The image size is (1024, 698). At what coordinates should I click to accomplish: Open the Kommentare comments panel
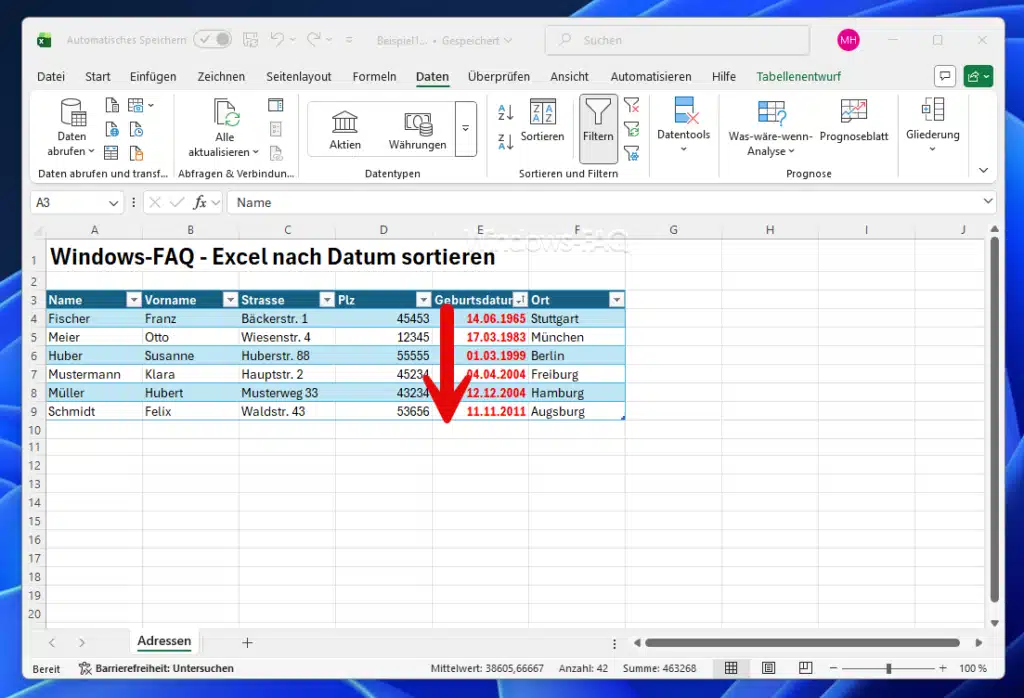pos(944,76)
